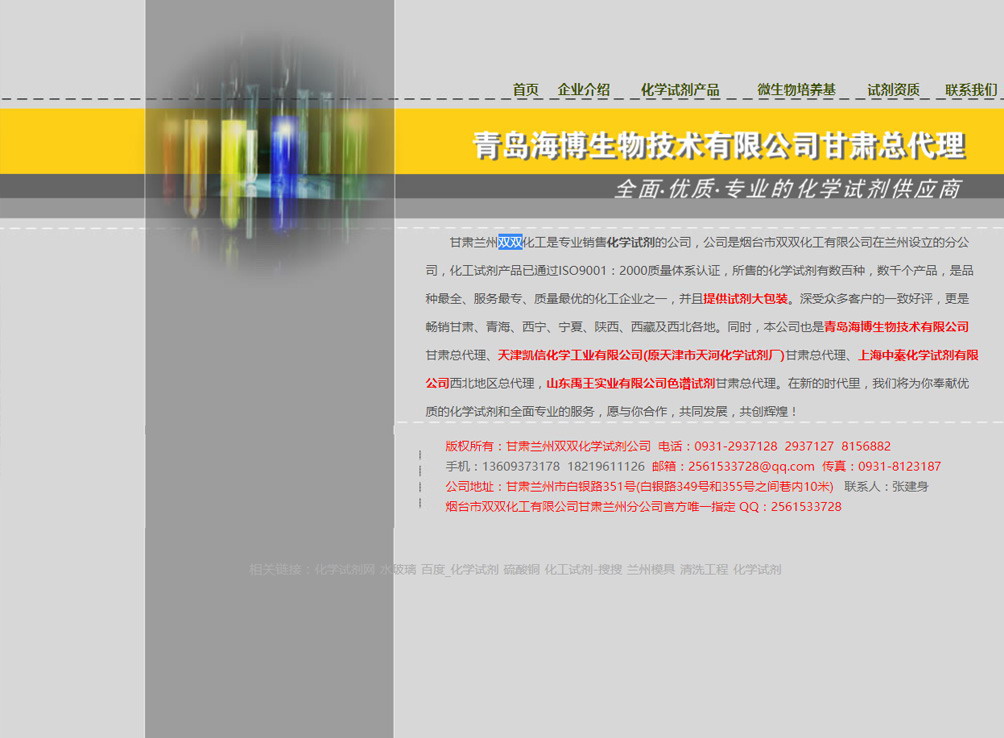The image size is (1004, 738).
Task: Click the 联系我们 navigation link
Action: 971,90
